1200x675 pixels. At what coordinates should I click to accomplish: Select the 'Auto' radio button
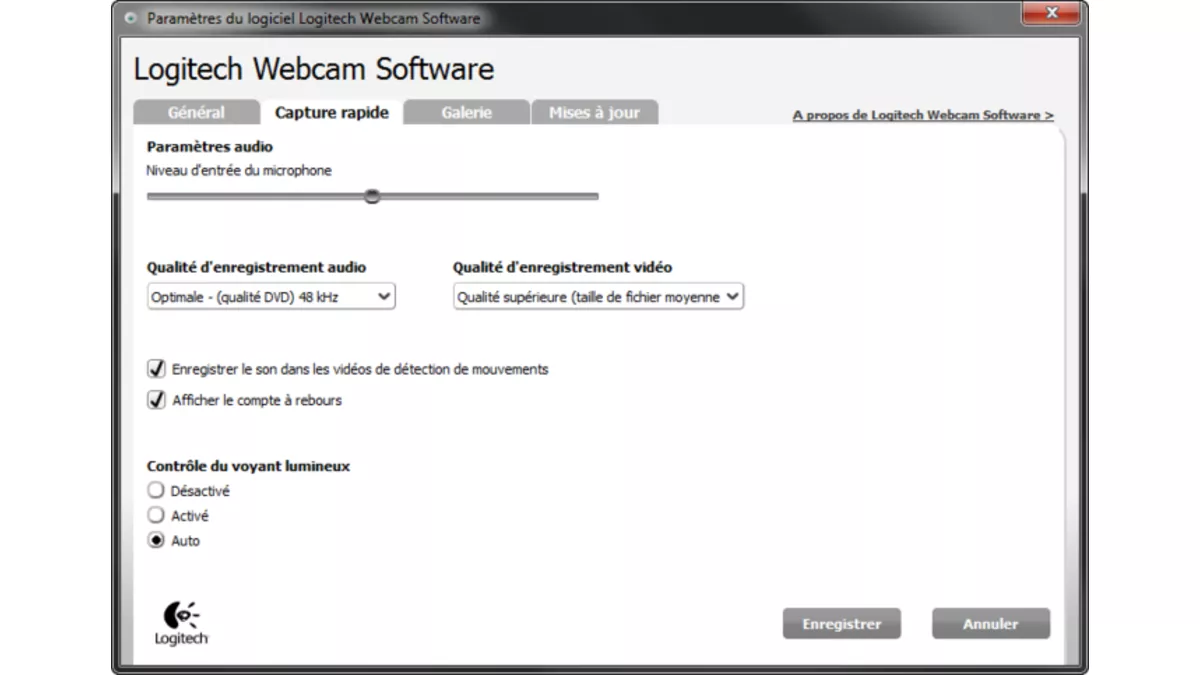[156, 540]
